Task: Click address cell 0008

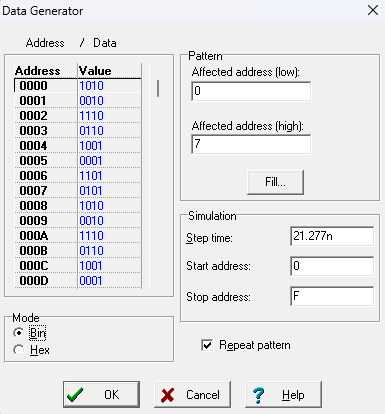Action: click(46, 206)
